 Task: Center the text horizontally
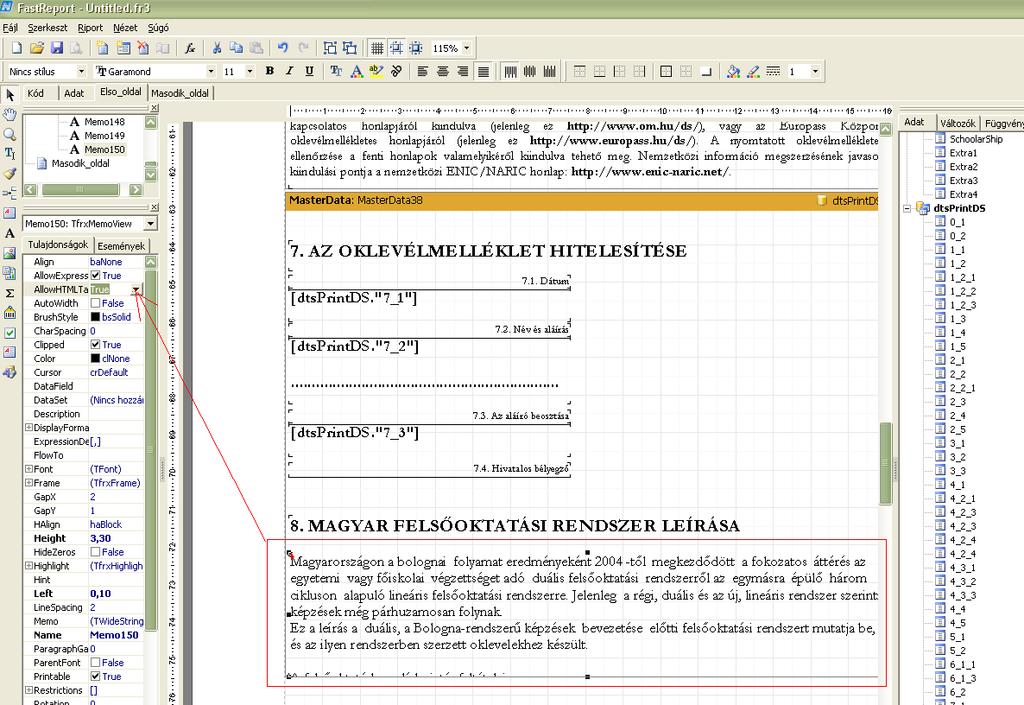[x=443, y=71]
